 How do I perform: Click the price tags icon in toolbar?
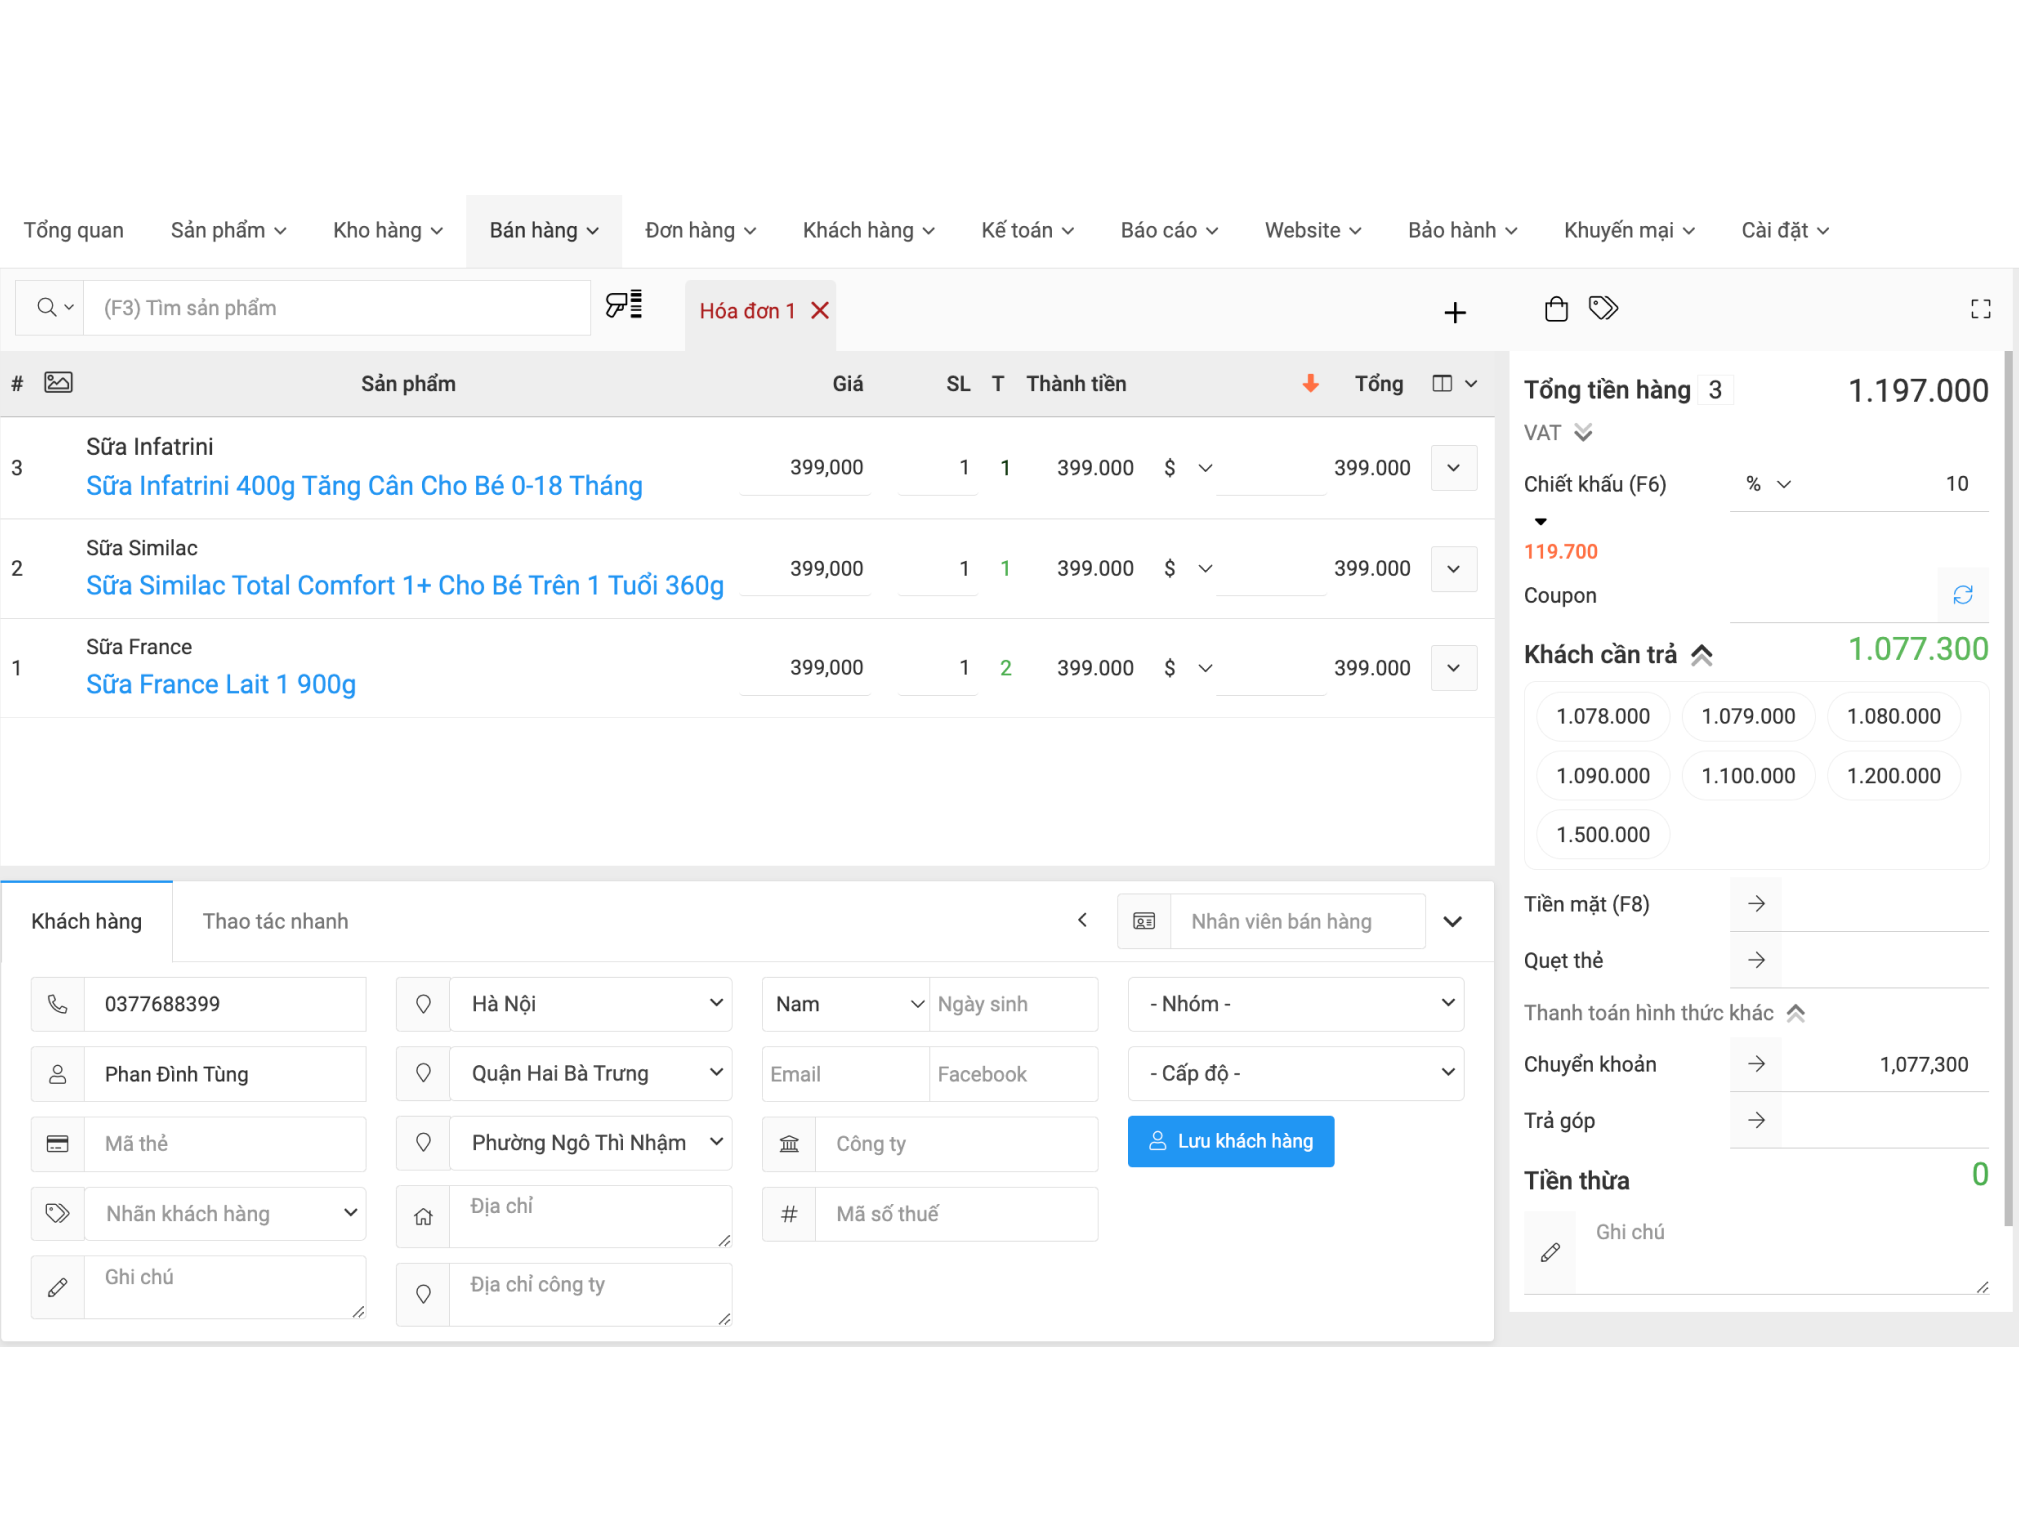tap(1603, 307)
